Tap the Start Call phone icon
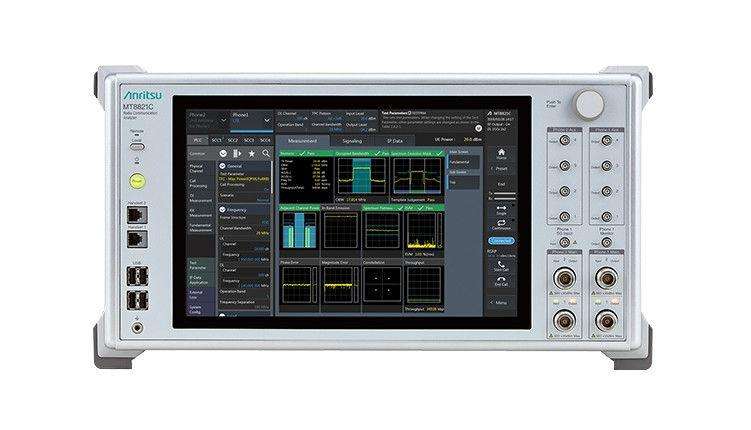The width and height of the screenshot is (751, 430). (501, 264)
